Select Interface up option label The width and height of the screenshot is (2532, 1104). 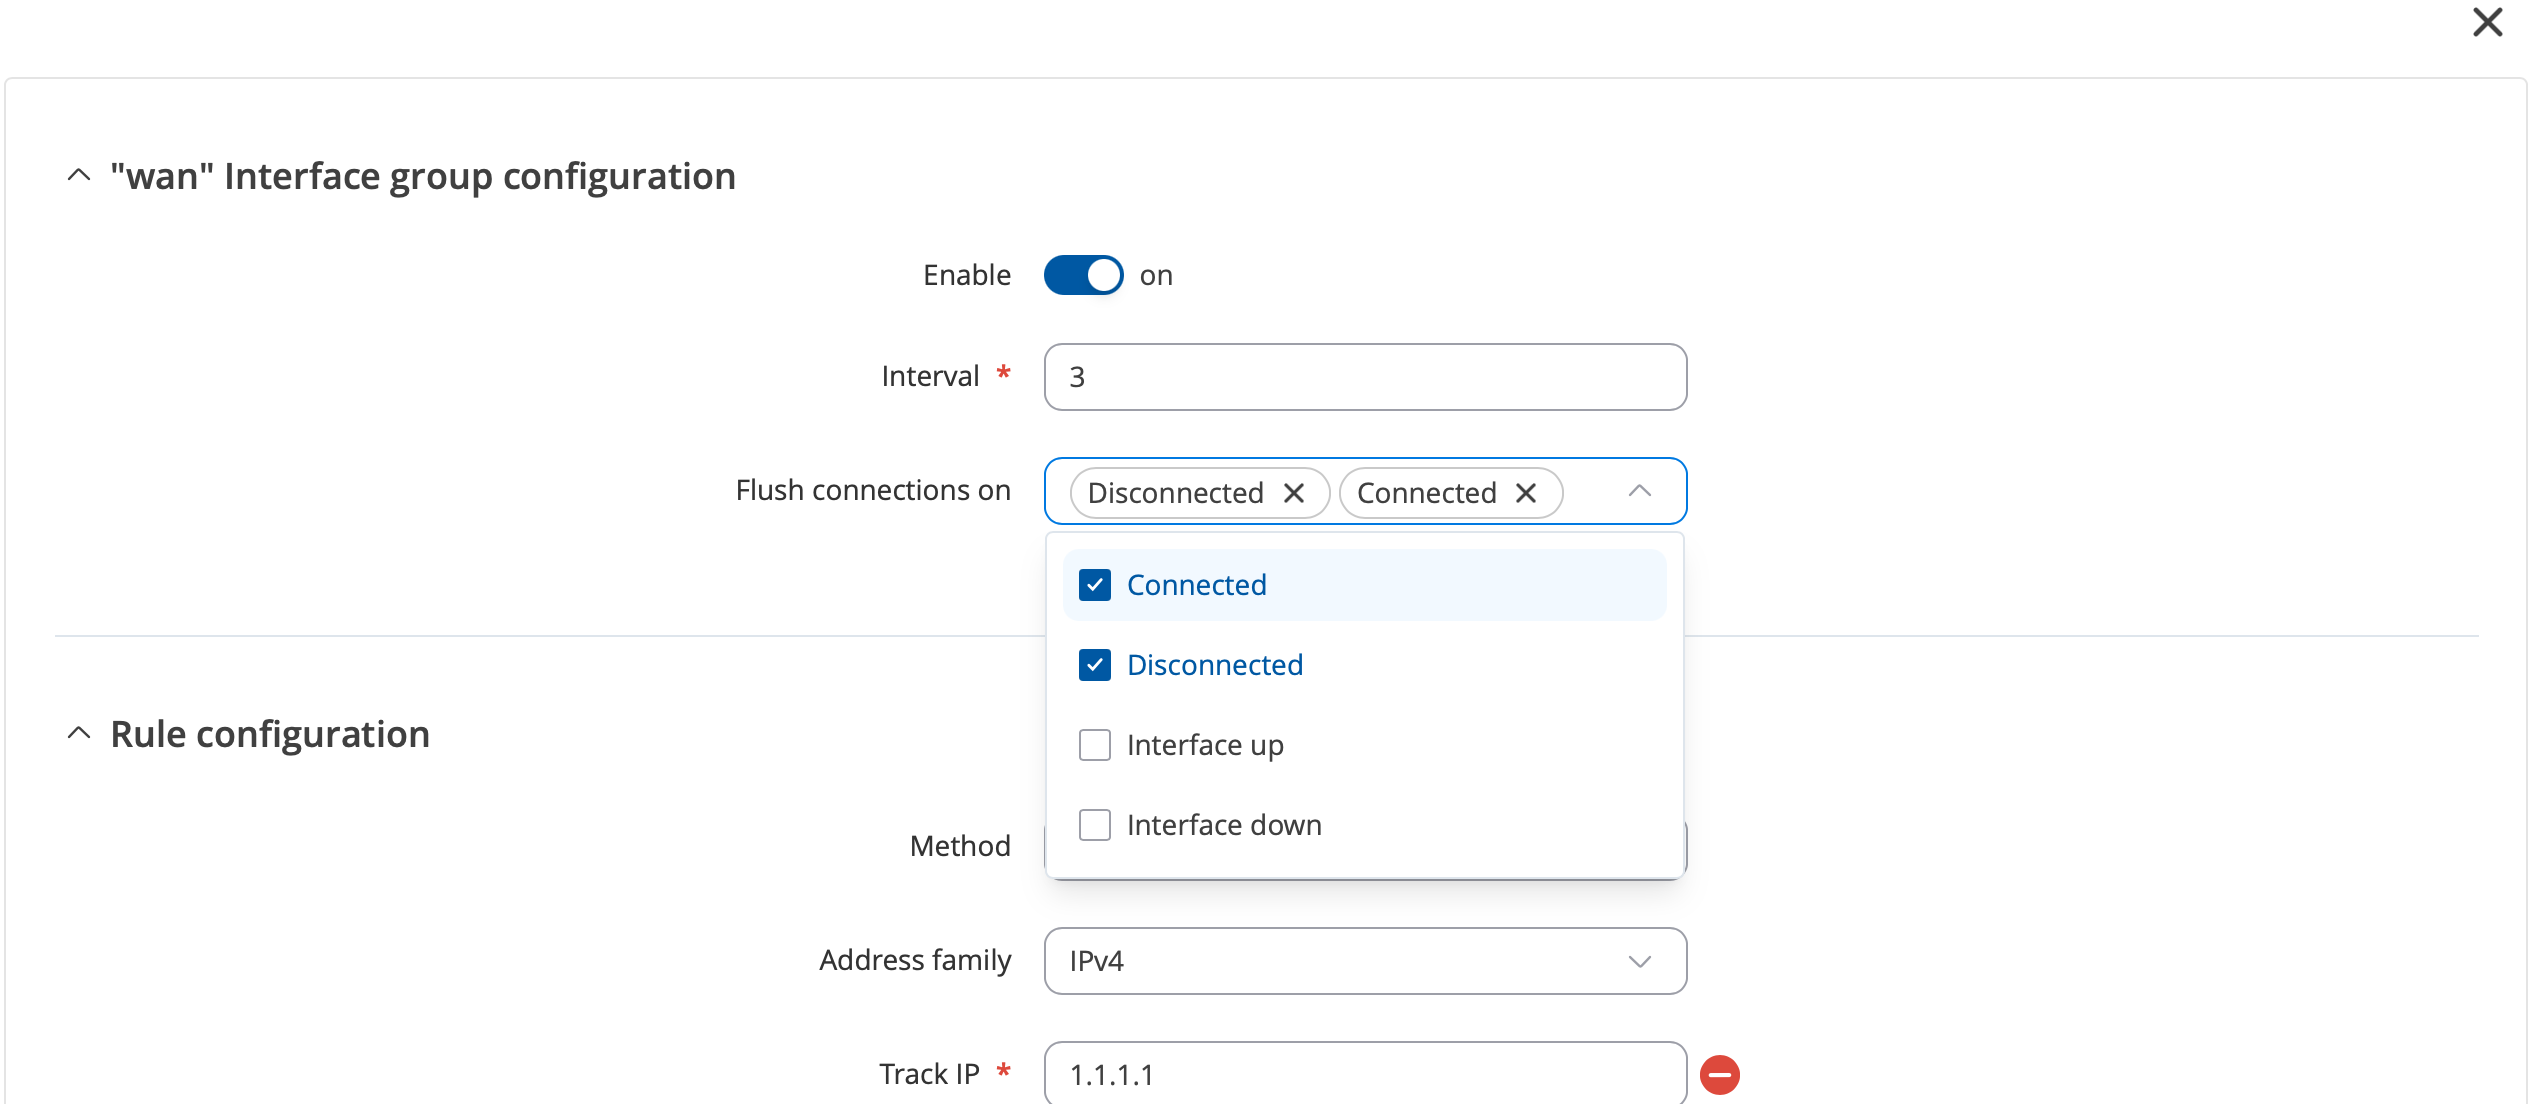coord(1205,745)
